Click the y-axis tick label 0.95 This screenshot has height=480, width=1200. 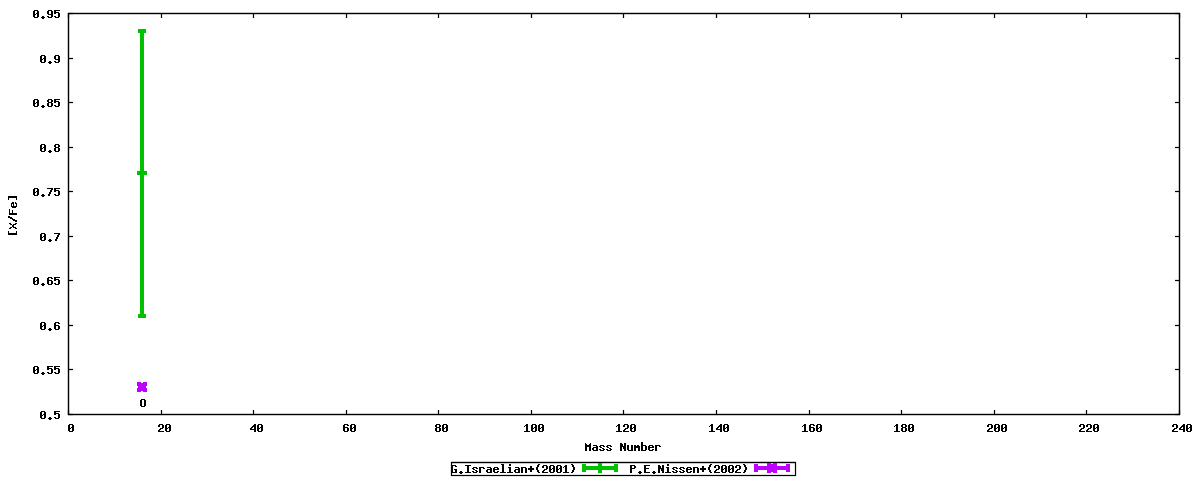(46, 14)
